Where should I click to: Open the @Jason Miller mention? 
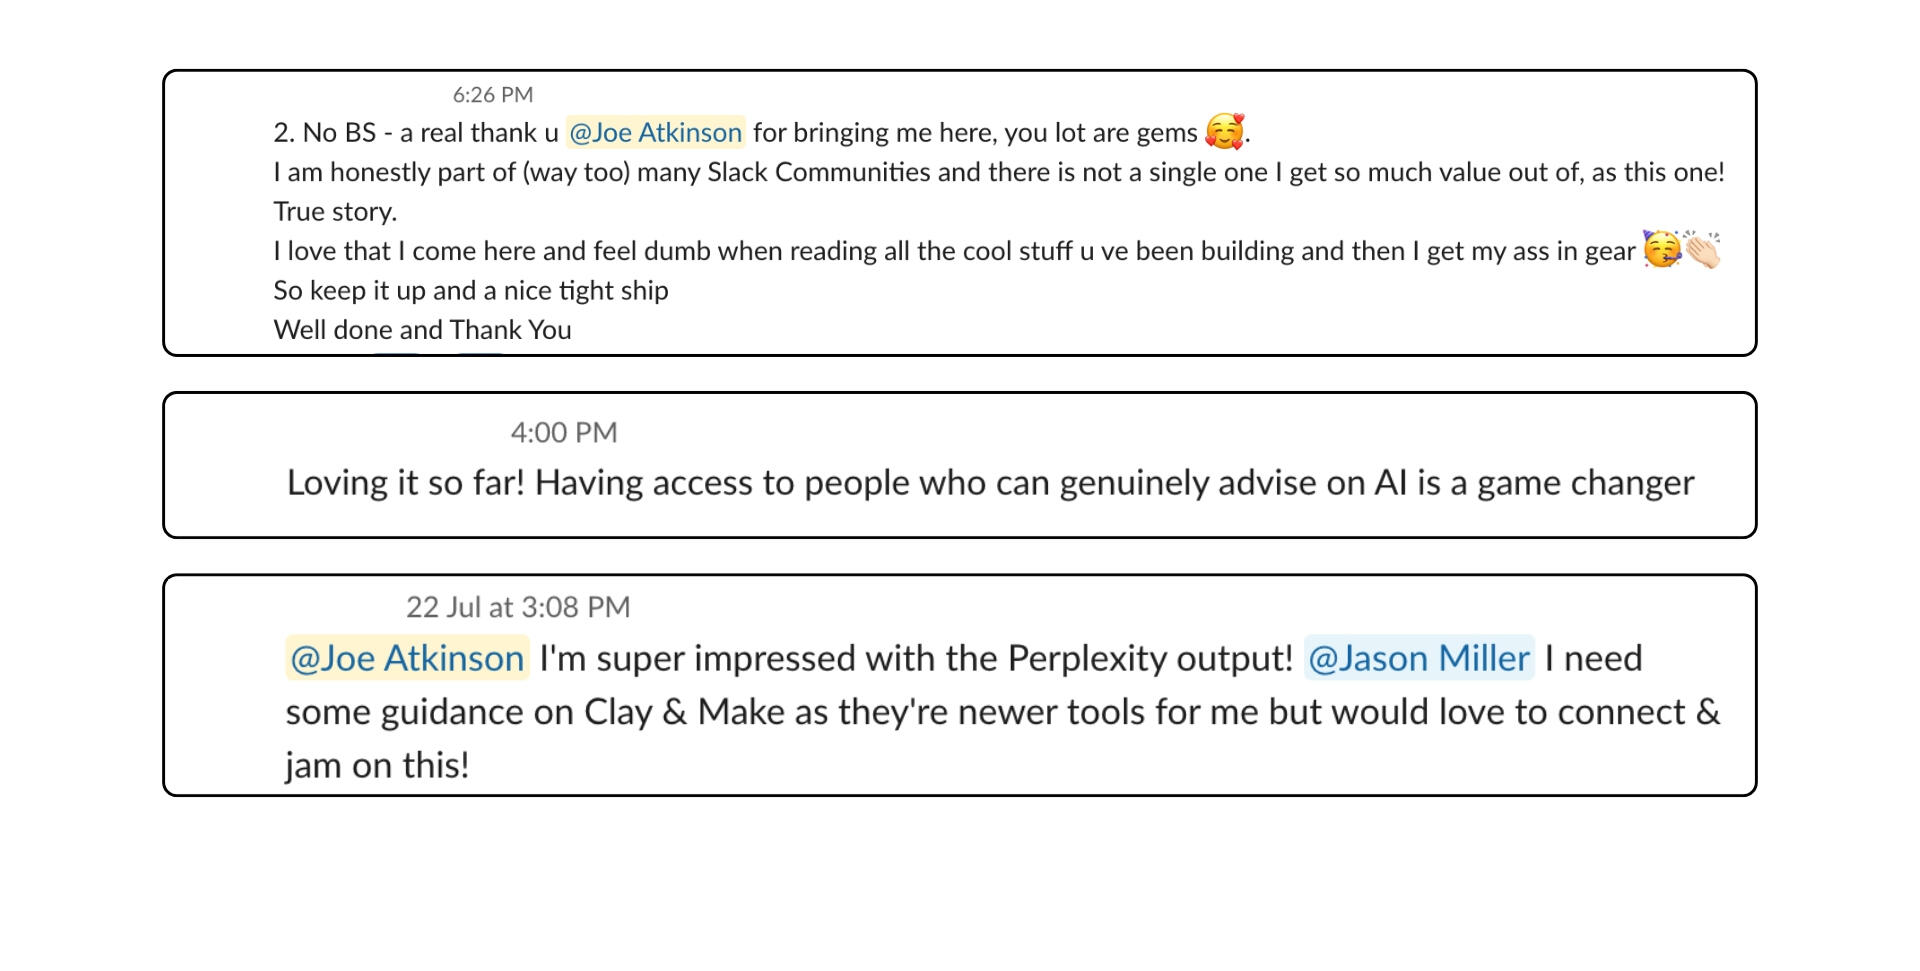(x=1418, y=658)
